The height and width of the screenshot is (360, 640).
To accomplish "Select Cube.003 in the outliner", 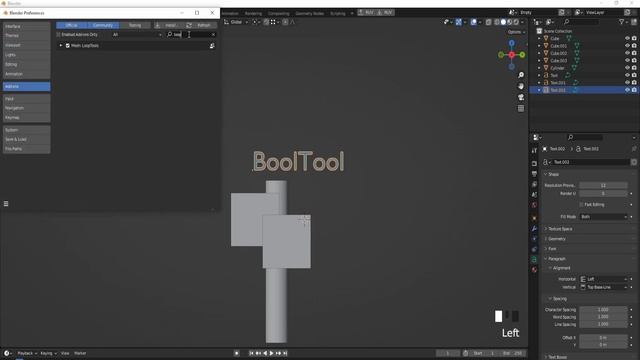I will click(x=558, y=60).
